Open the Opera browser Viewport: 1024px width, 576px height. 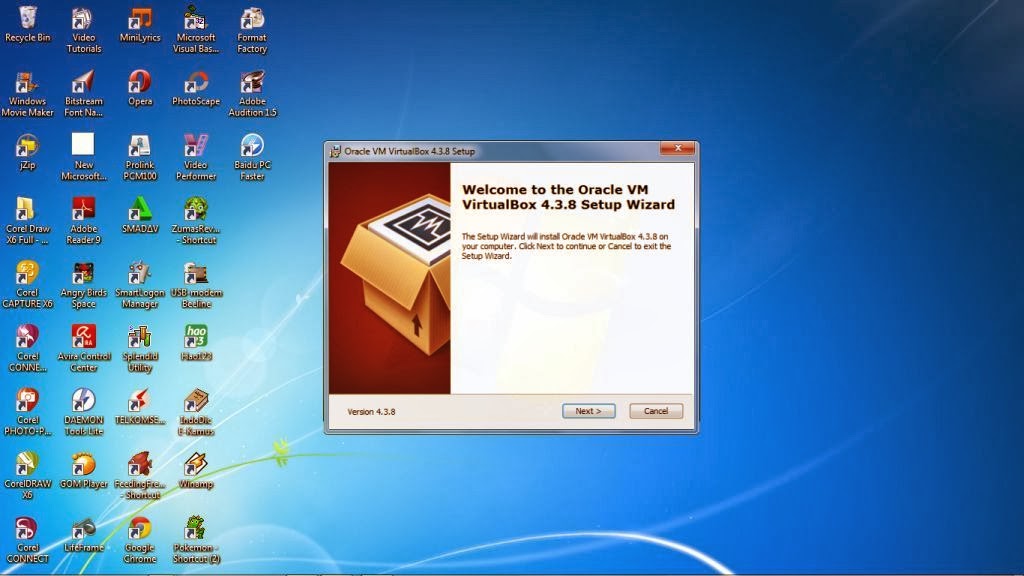(x=139, y=85)
